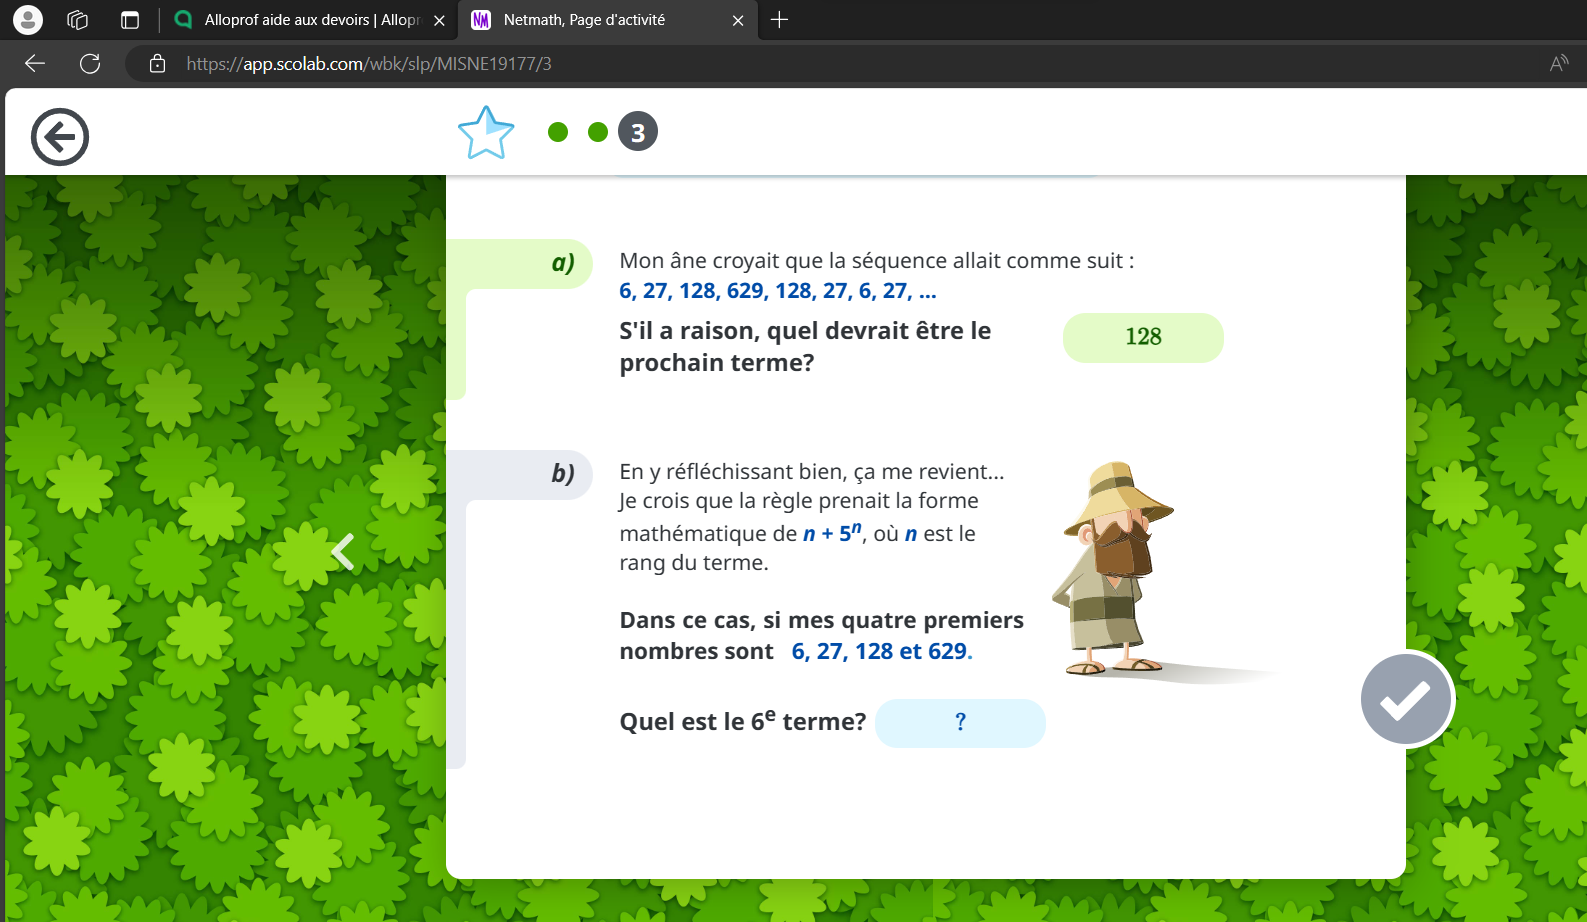
Task: Switch to Alloprof aide aux devoirs tab
Action: click(300, 20)
